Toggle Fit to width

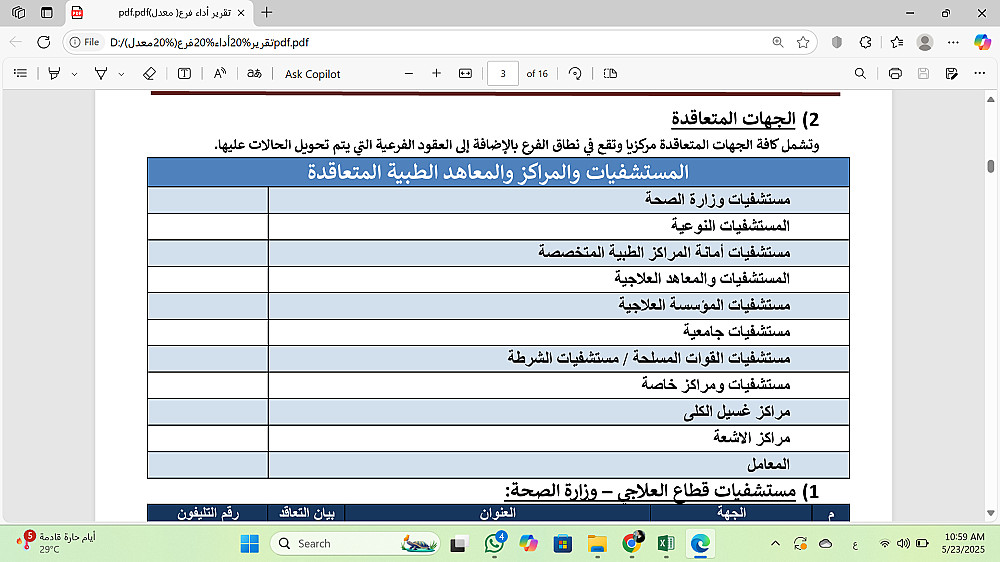point(466,74)
